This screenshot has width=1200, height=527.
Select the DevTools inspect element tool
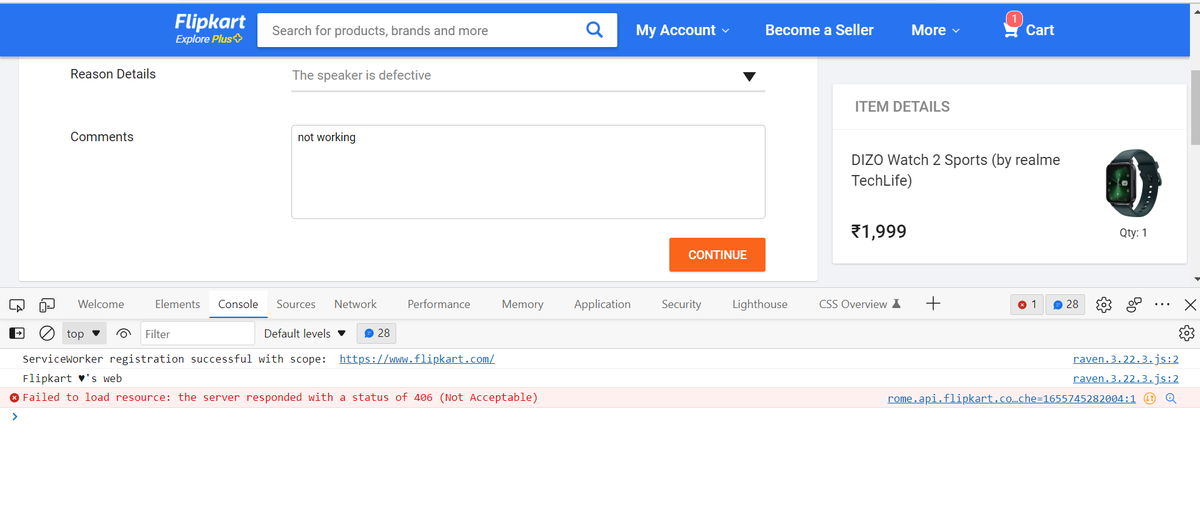point(17,304)
